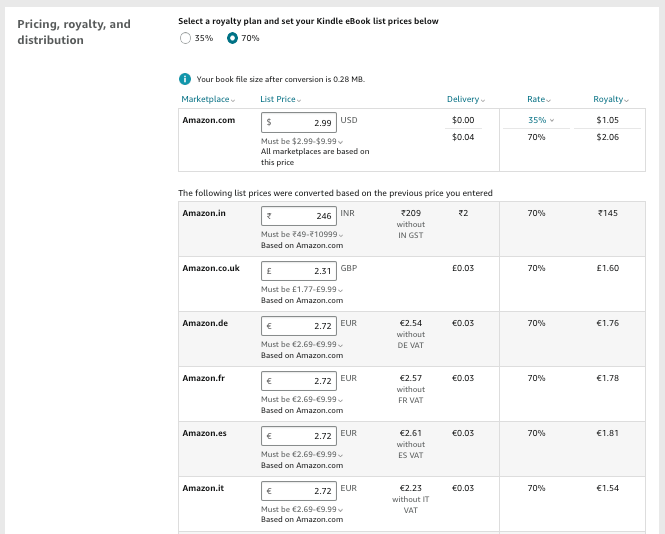Open Royalty column header dropdown
This screenshot has width=665, height=534.
point(609,99)
